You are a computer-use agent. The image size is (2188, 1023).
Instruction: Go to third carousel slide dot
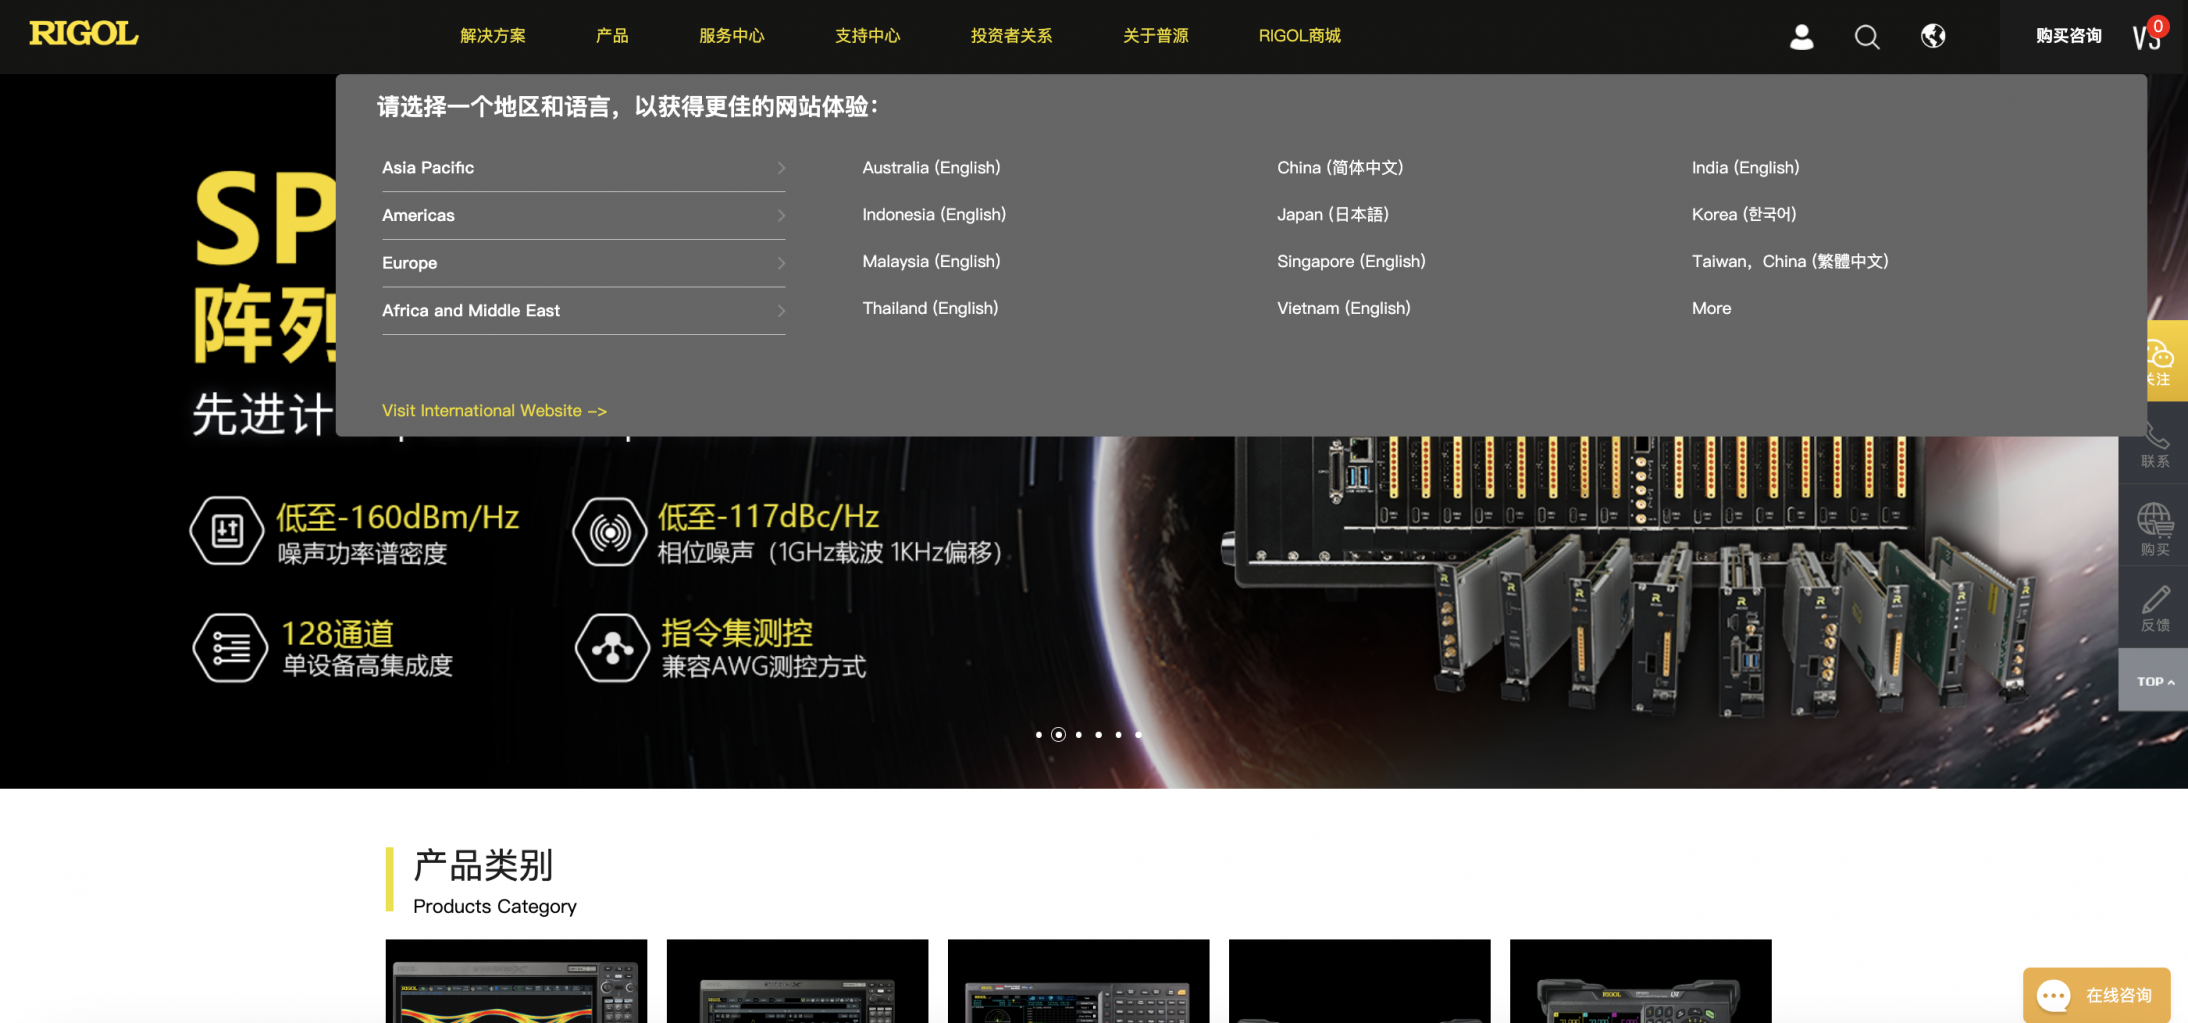[1079, 735]
